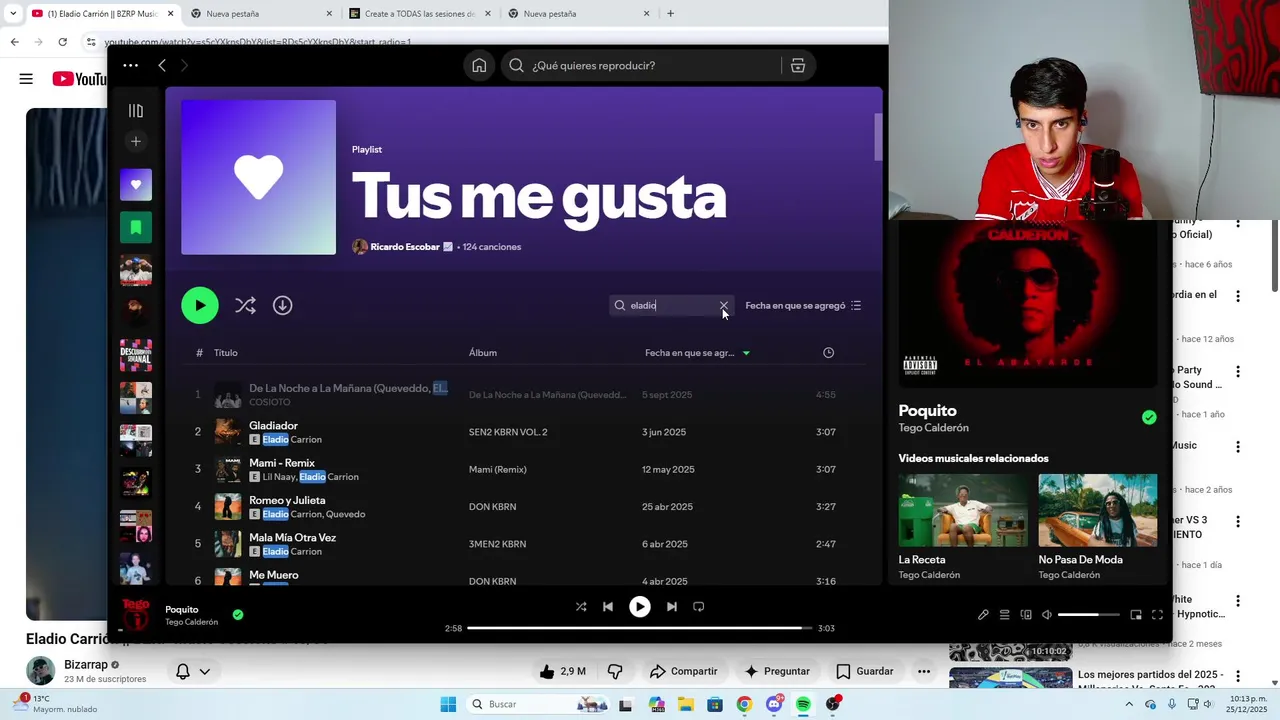Open the SEN2 KBRN VOL. 2 album link
Viewport: 1280px width, 720px height.
click(508, 432)
